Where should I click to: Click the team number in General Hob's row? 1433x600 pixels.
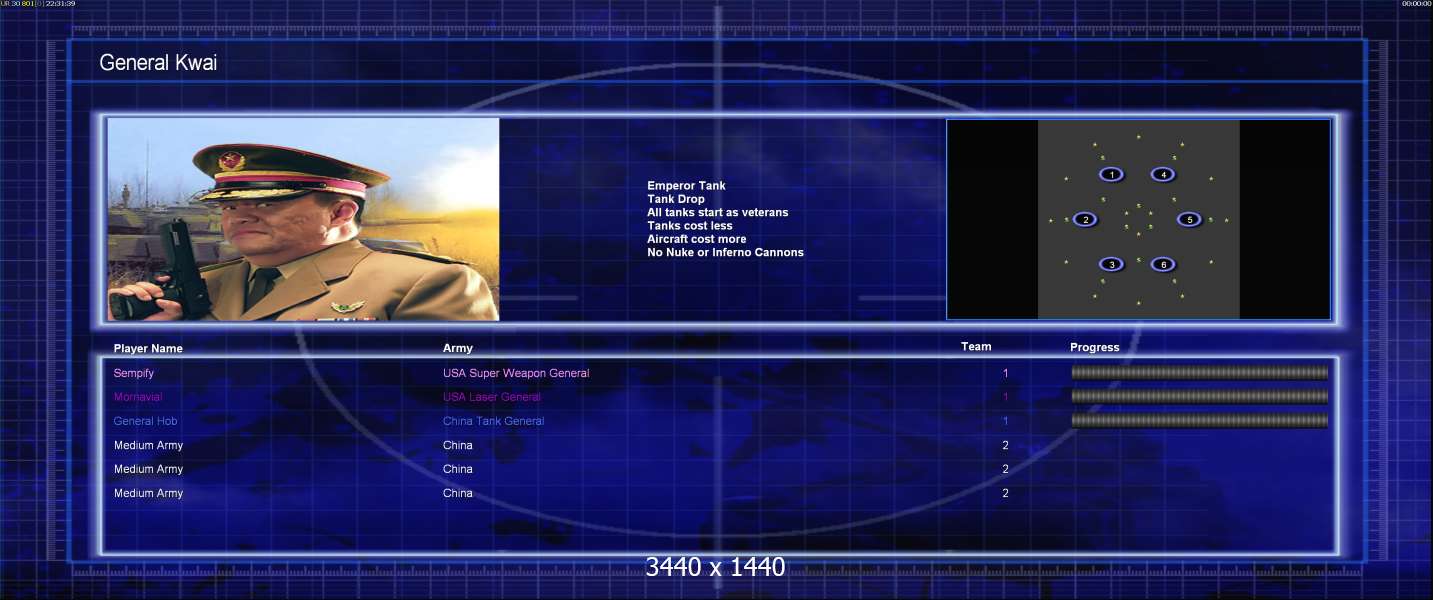(1006, 421)
